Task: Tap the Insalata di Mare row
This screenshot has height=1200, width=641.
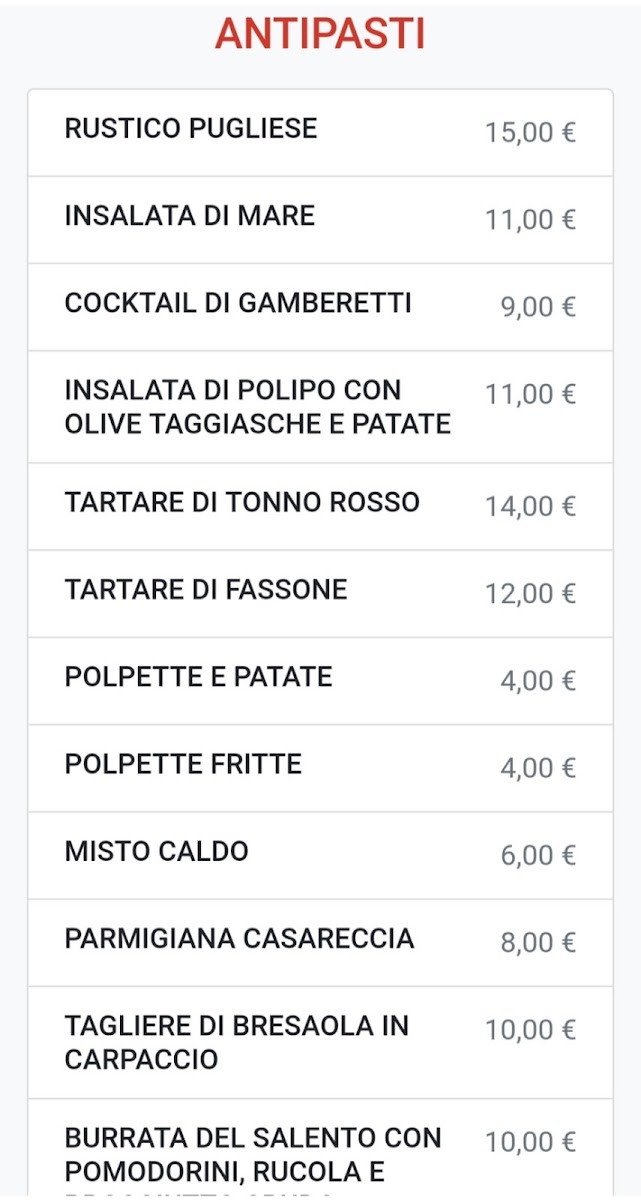Action: pos(190,216)
